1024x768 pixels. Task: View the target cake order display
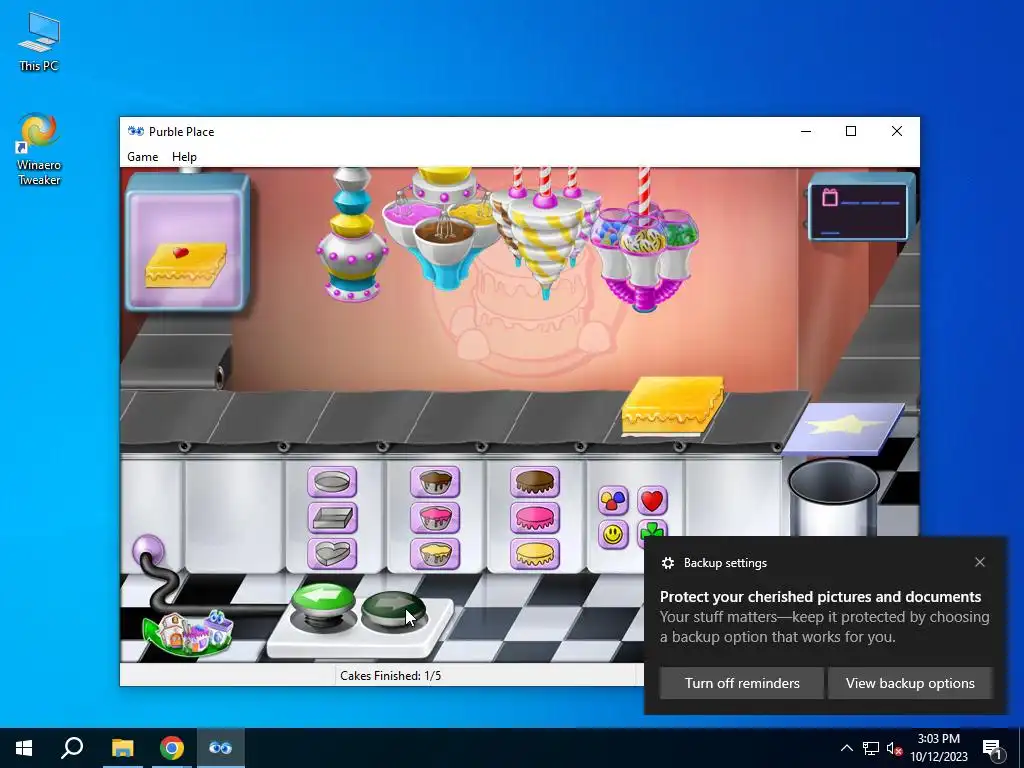[187, 241]
